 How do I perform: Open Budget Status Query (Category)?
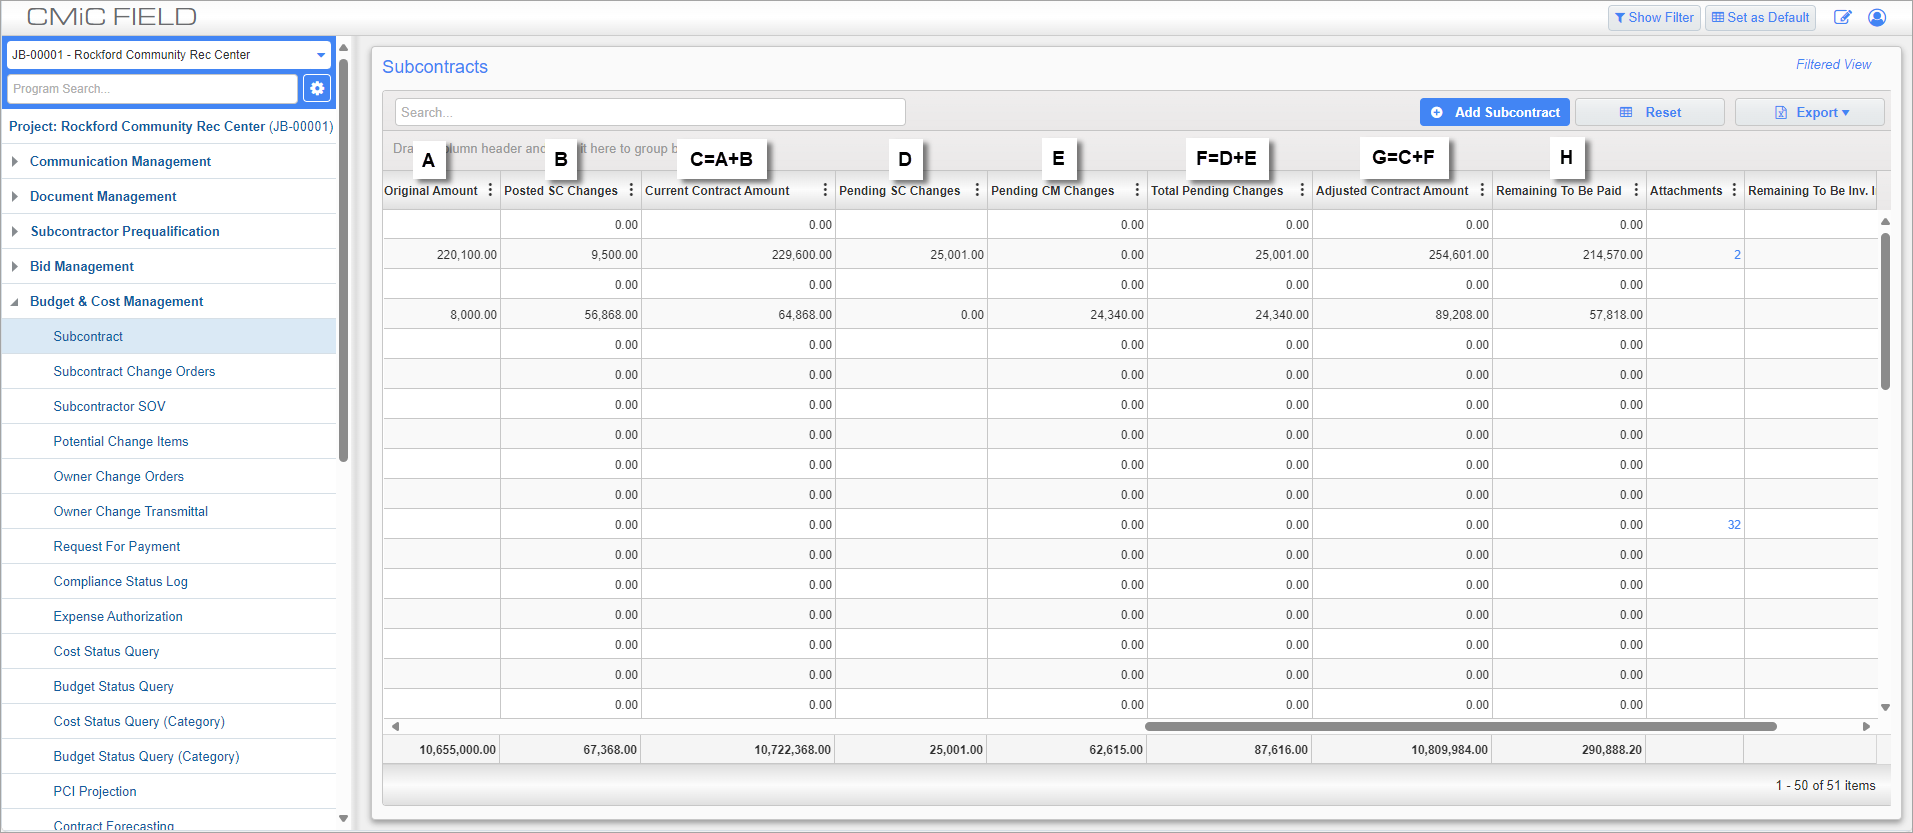click(x=146, y=756)
